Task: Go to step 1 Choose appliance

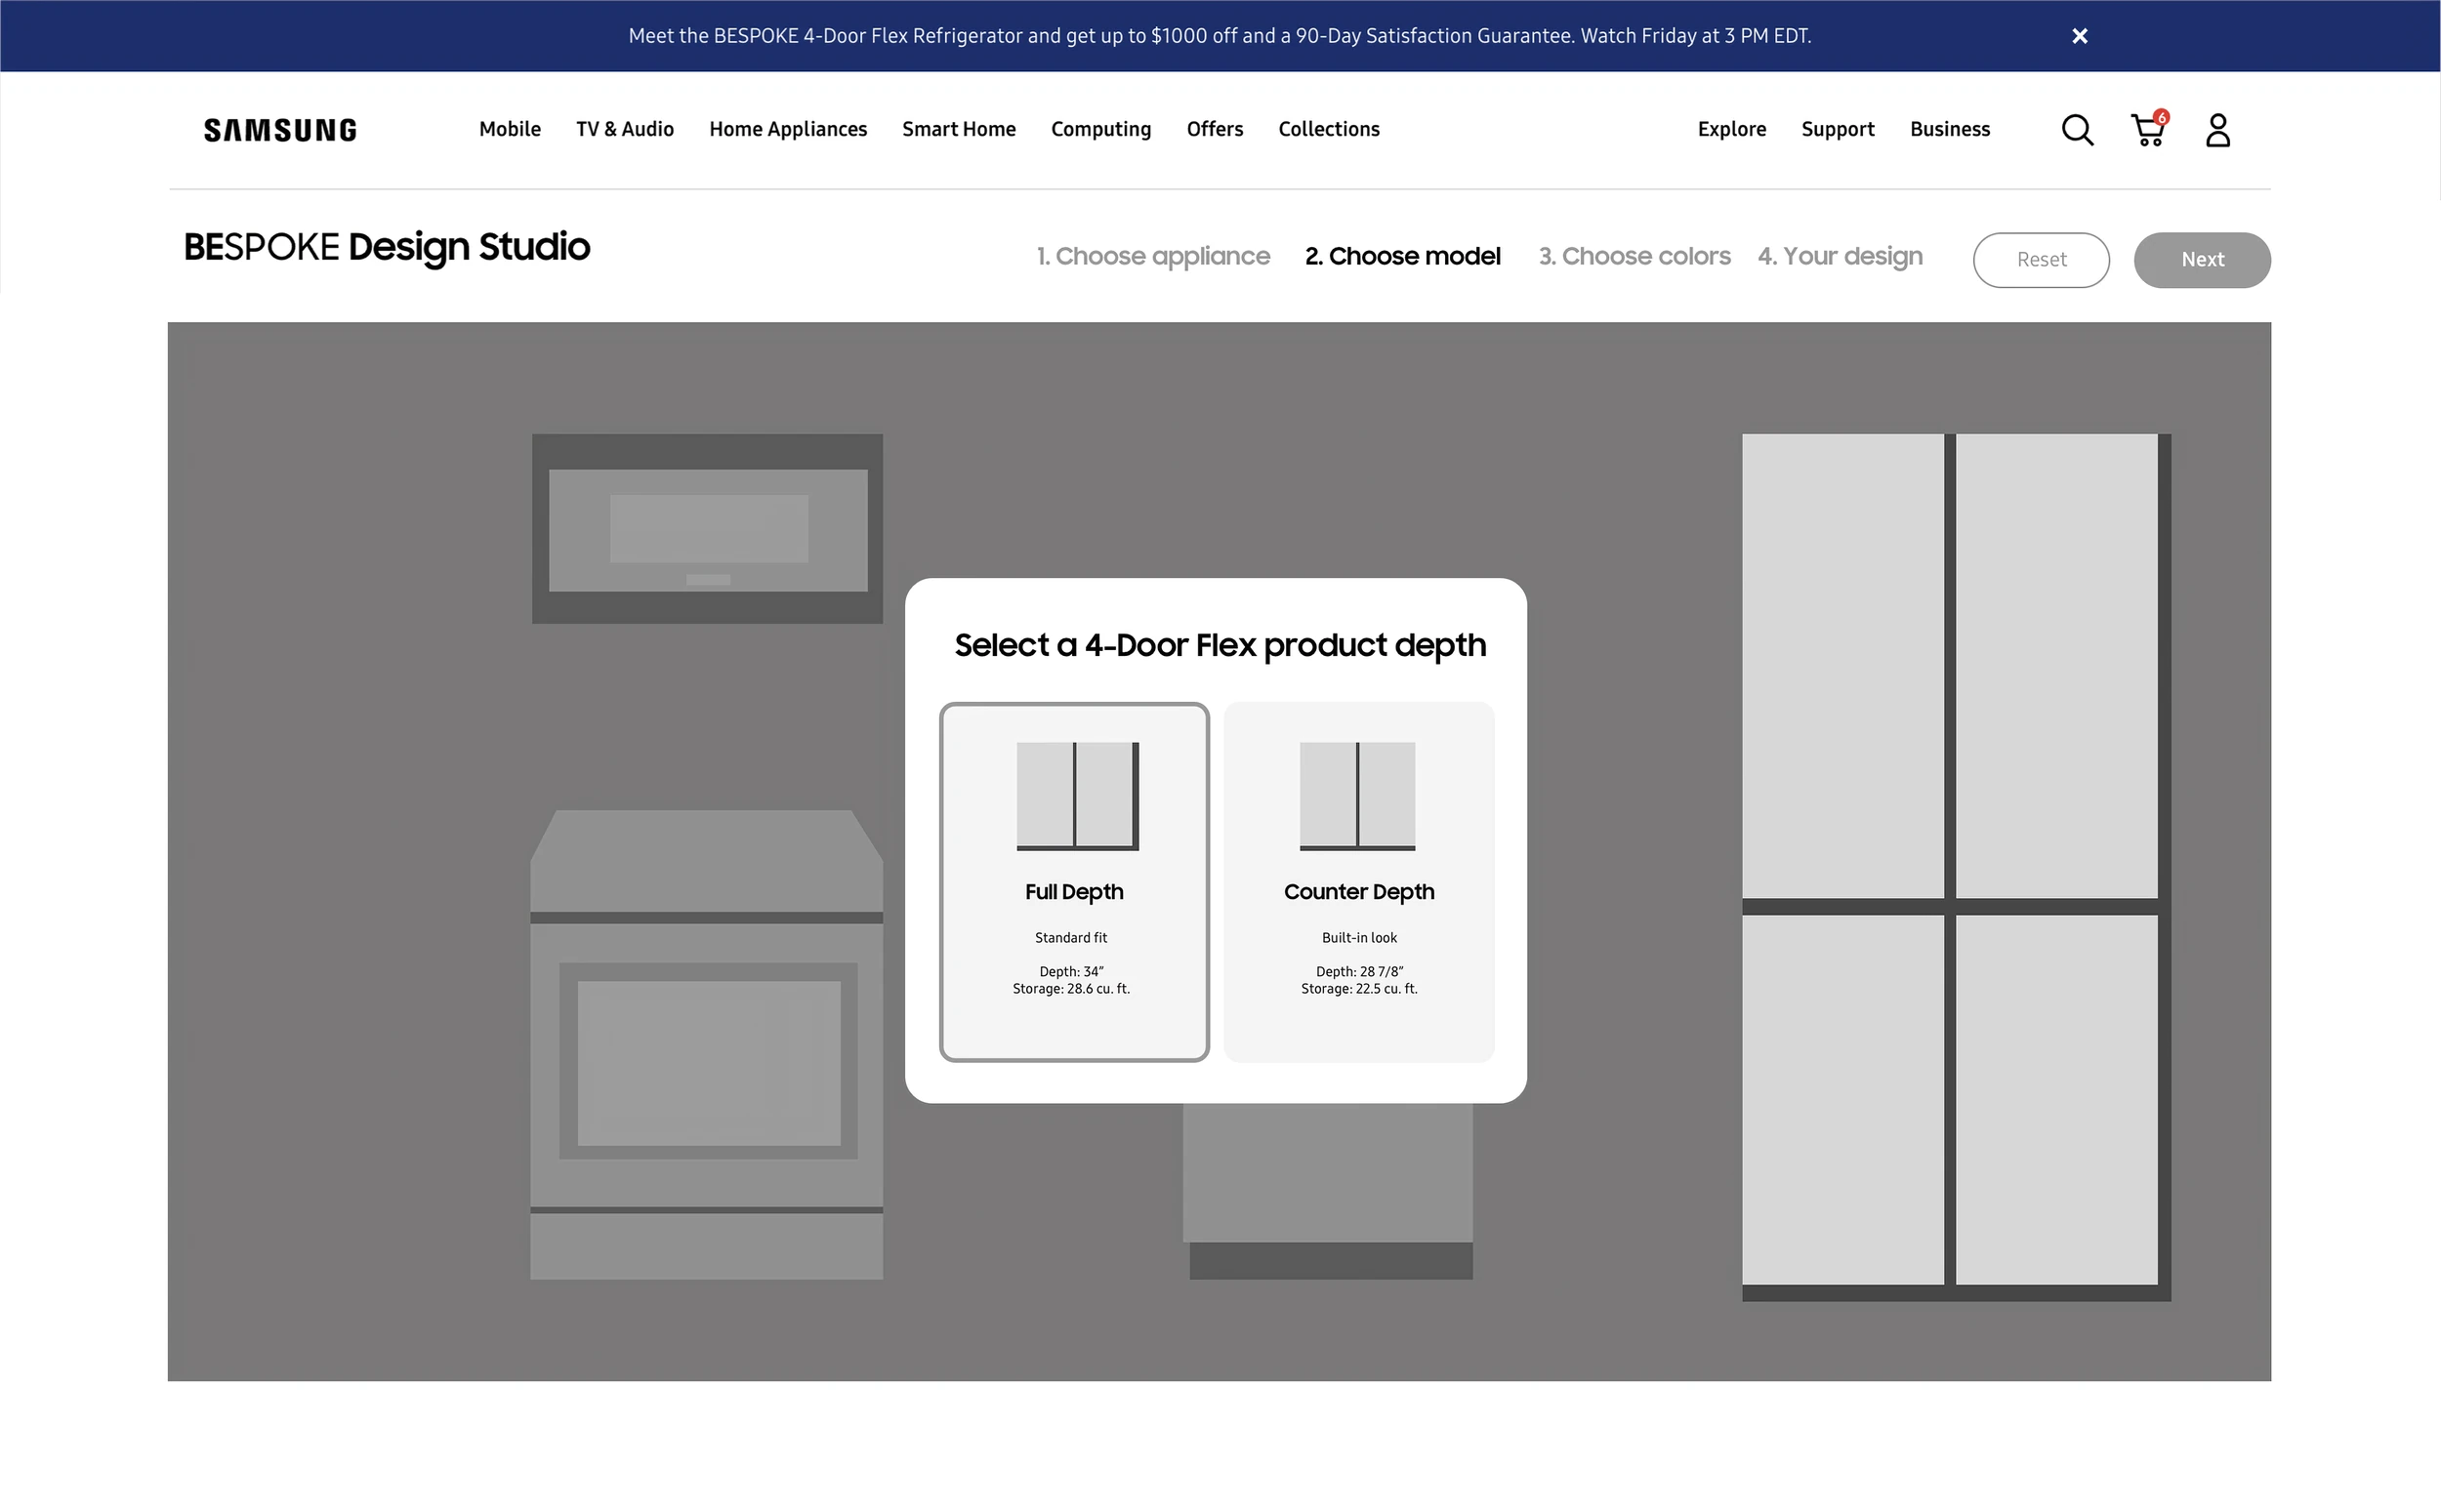Action: point(1153,257)
